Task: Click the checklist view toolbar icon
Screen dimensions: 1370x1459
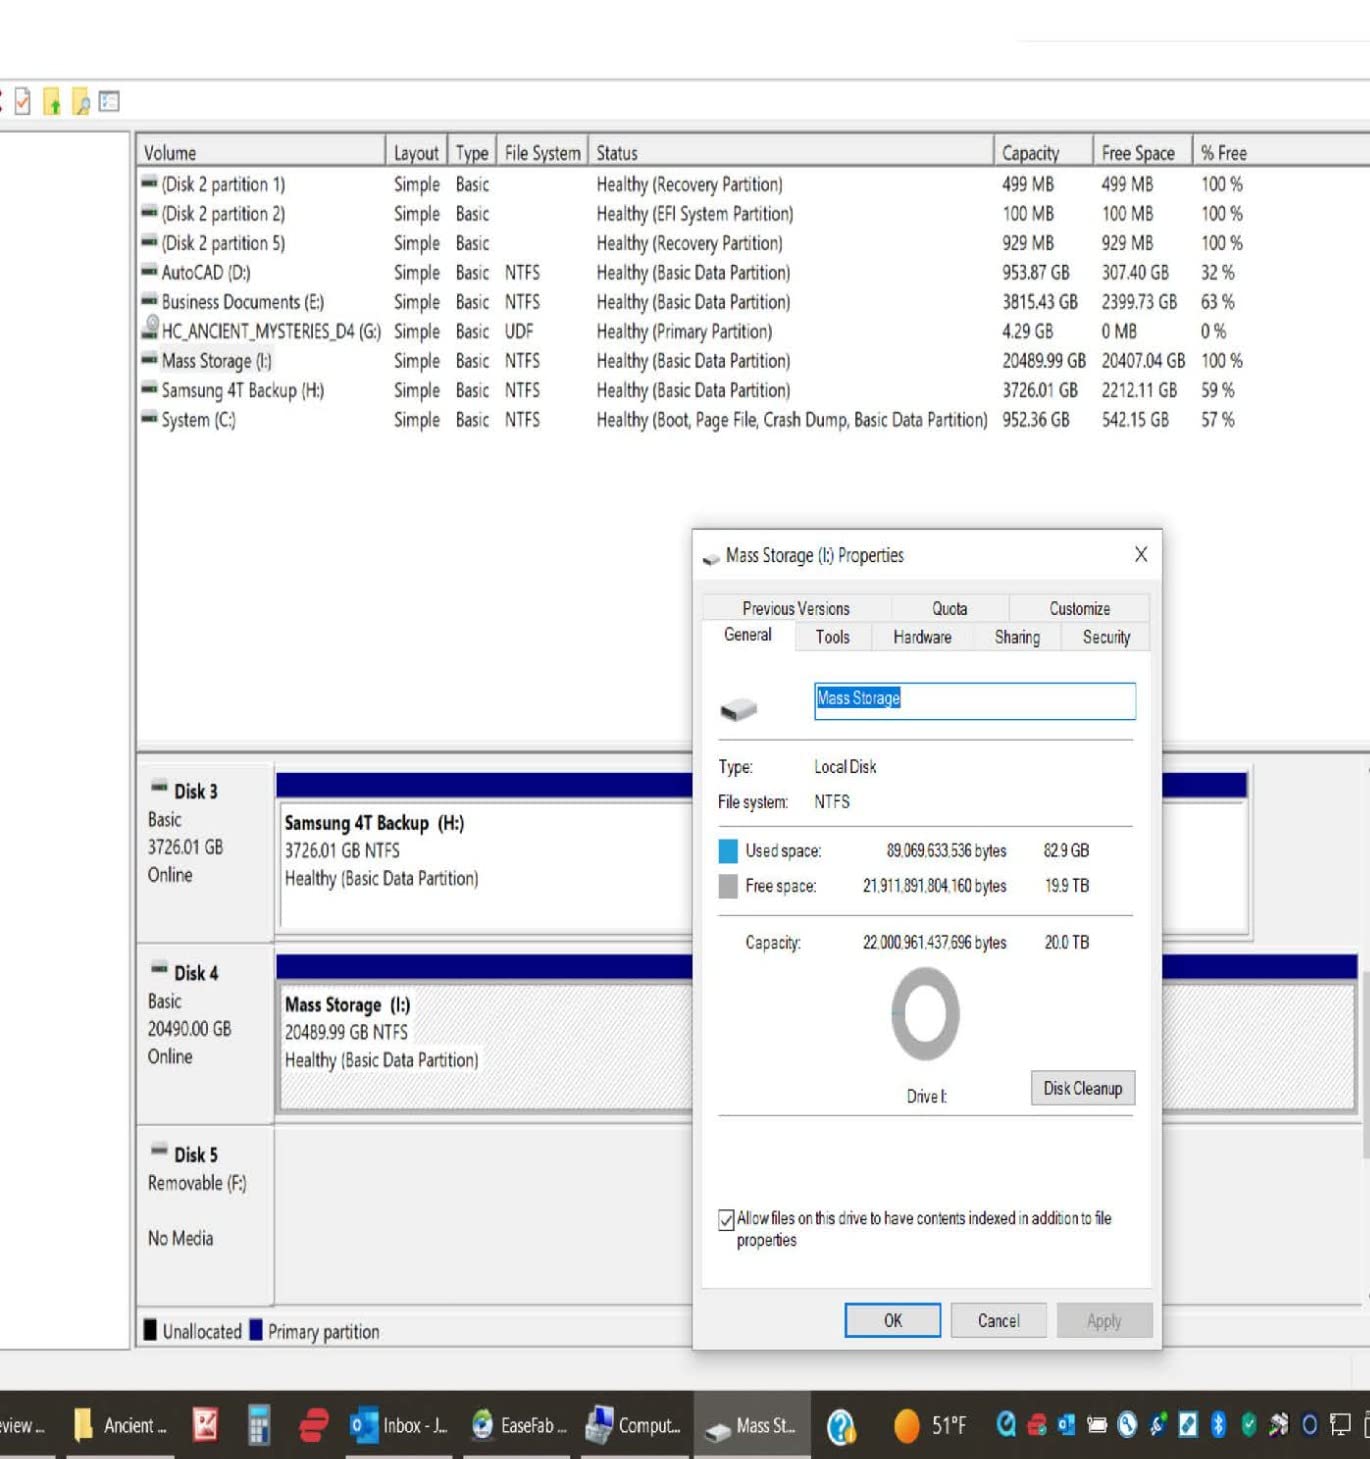Action: pos(109,101)
